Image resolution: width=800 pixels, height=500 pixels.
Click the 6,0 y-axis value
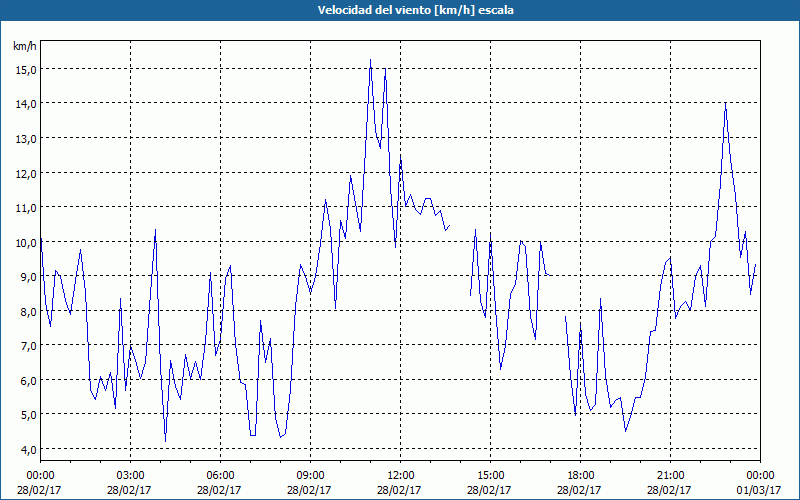coord(28,380)
